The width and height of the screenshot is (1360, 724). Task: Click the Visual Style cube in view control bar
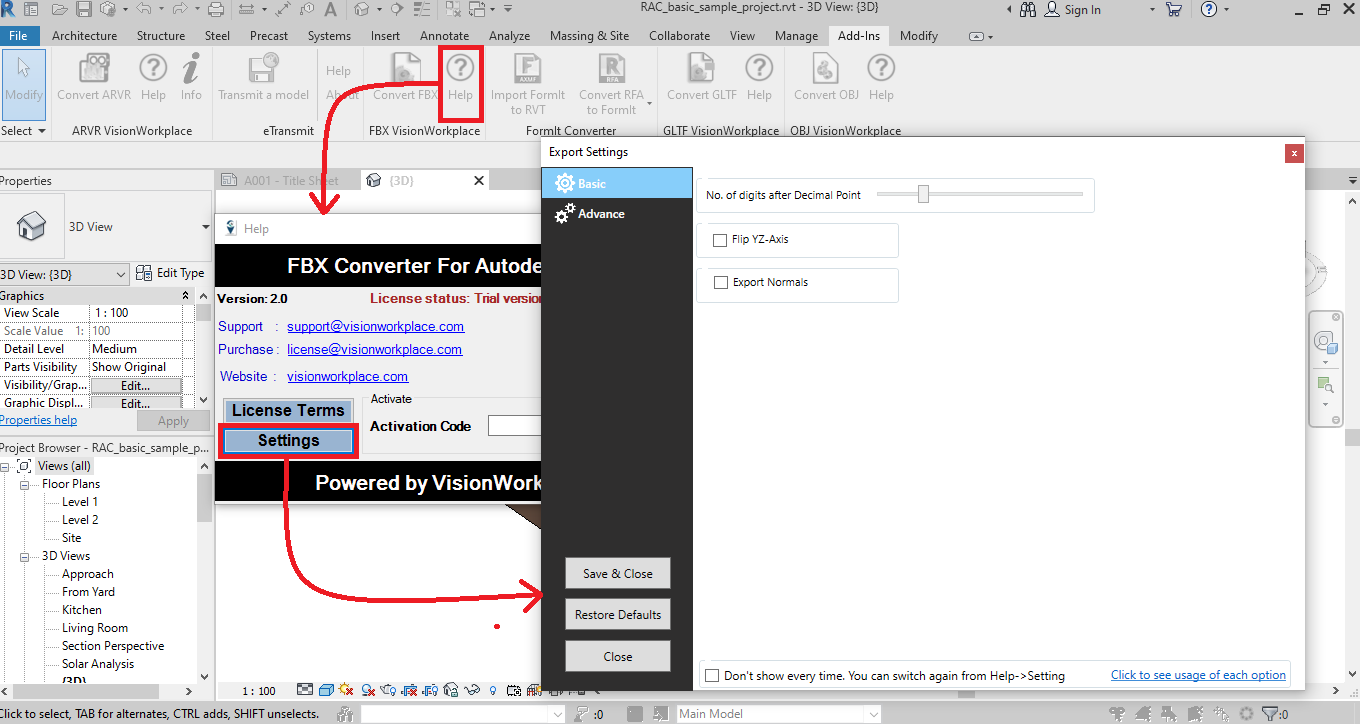tap(326, 690)
